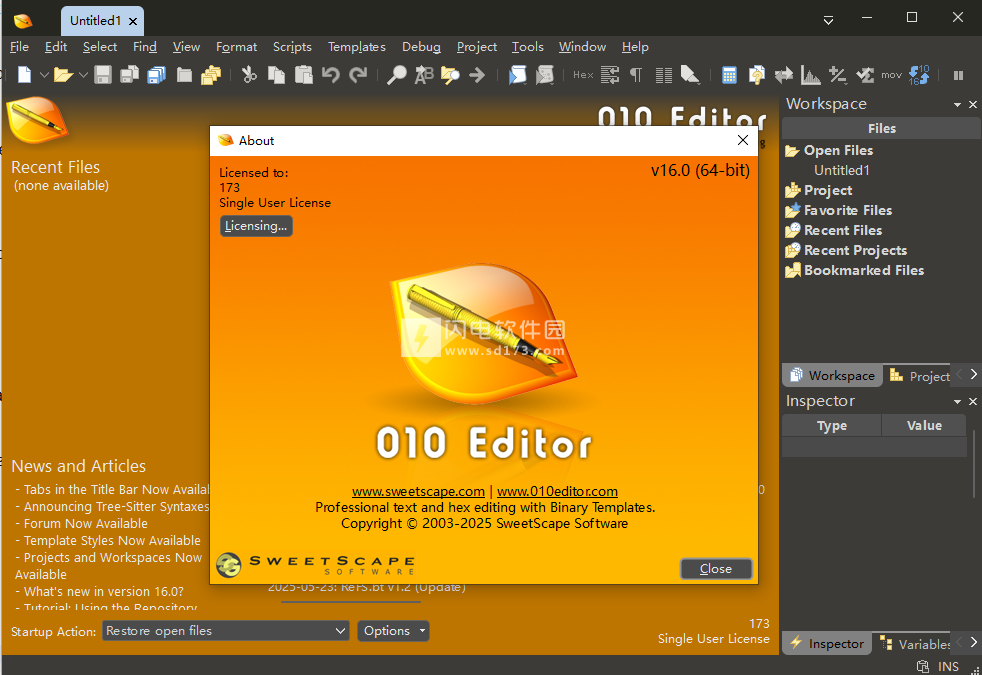982x675 pixels.
Task: Open the Histogram tool icon
Action: (810, 75)
